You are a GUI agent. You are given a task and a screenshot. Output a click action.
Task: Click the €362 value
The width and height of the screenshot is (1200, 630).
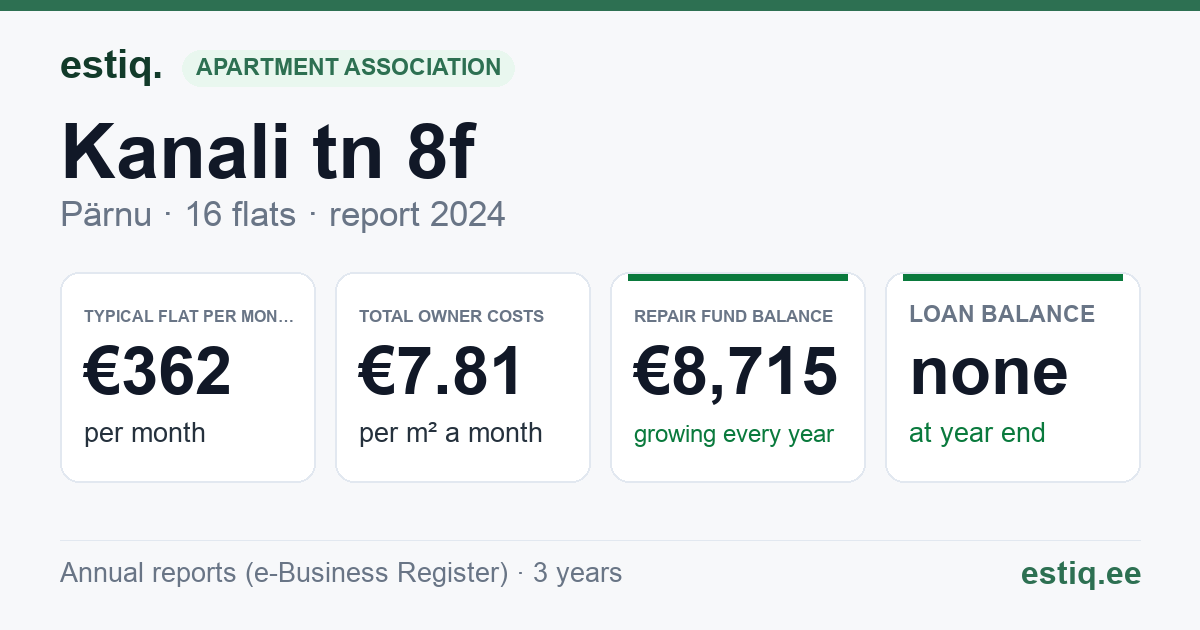[x=158, y=371]
